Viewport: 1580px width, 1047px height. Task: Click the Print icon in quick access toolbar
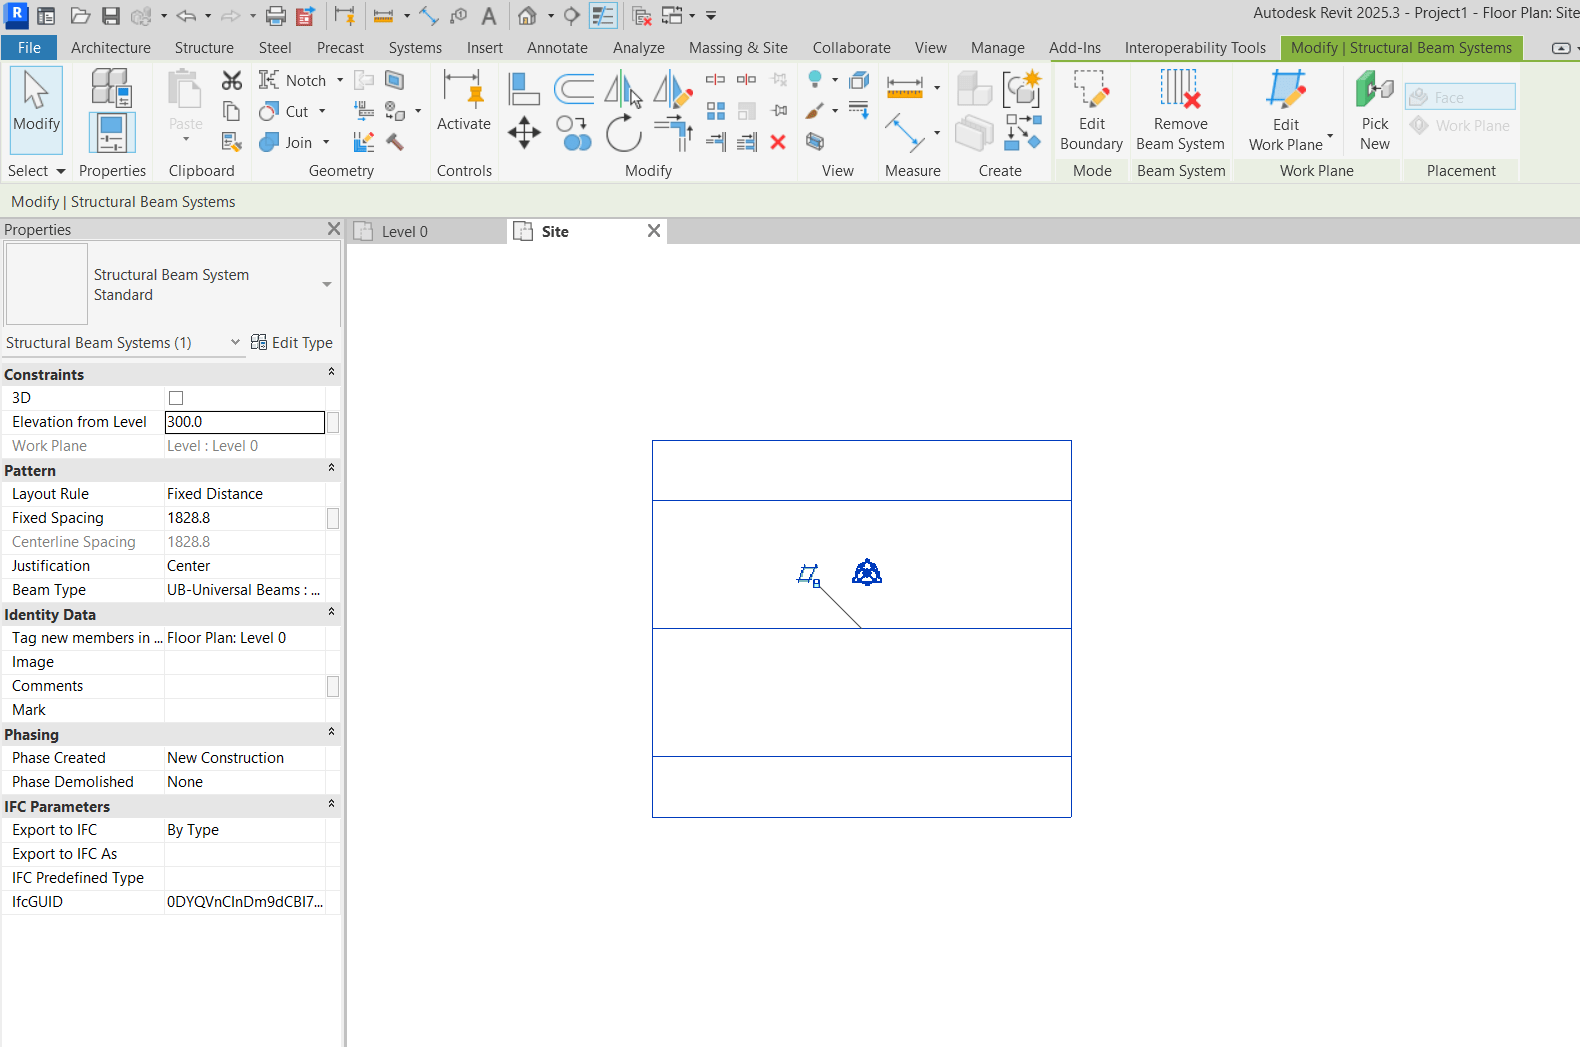(x=275, y=16)
